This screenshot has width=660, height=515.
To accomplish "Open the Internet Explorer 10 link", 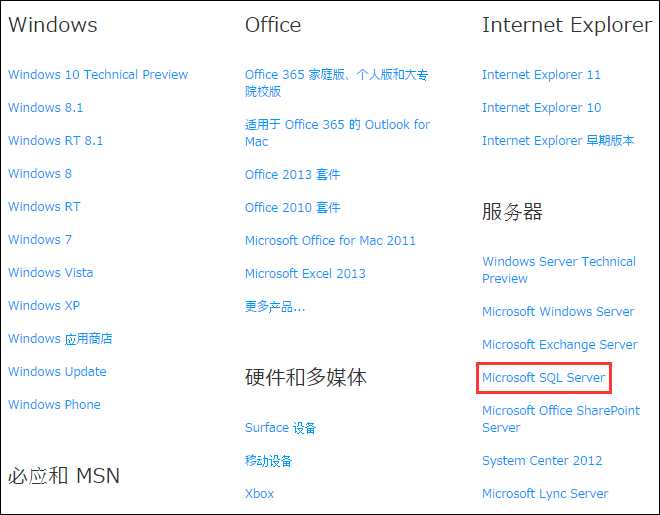I will [541, 107].
